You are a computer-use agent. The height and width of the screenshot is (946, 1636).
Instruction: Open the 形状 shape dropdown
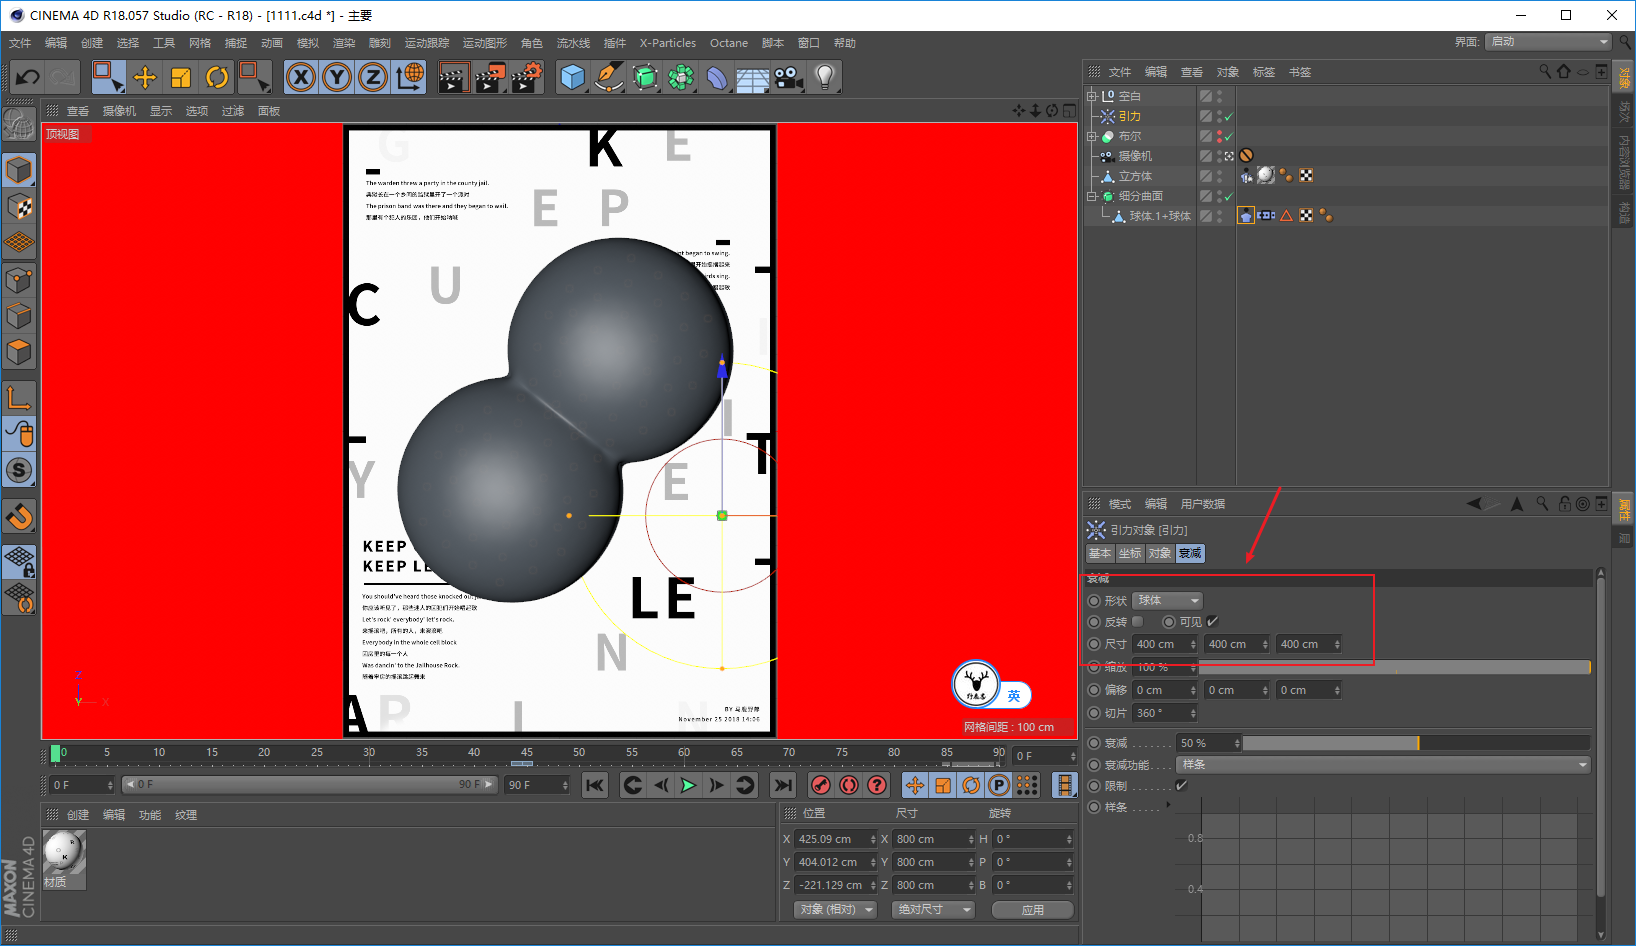[1167, 601]
